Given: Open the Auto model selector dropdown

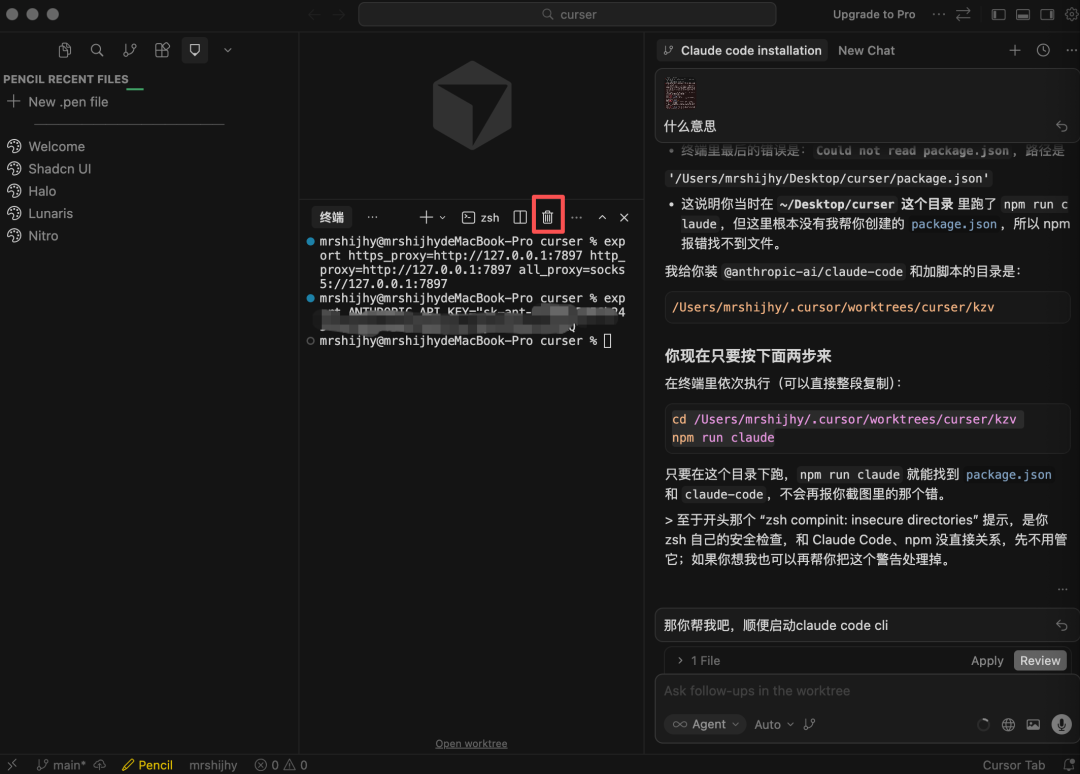Looking at the screenshot, I should pyautogui.click(x=772, y=724).
